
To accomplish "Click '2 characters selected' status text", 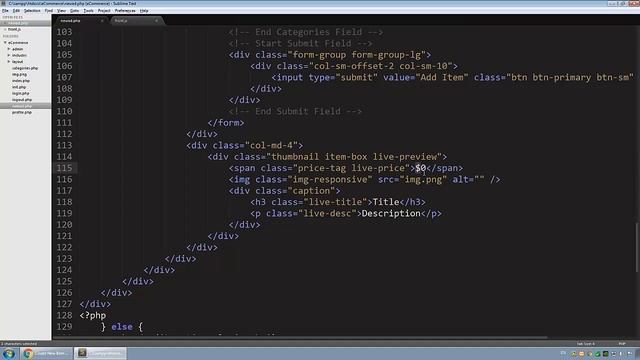I will click(19, 344).
